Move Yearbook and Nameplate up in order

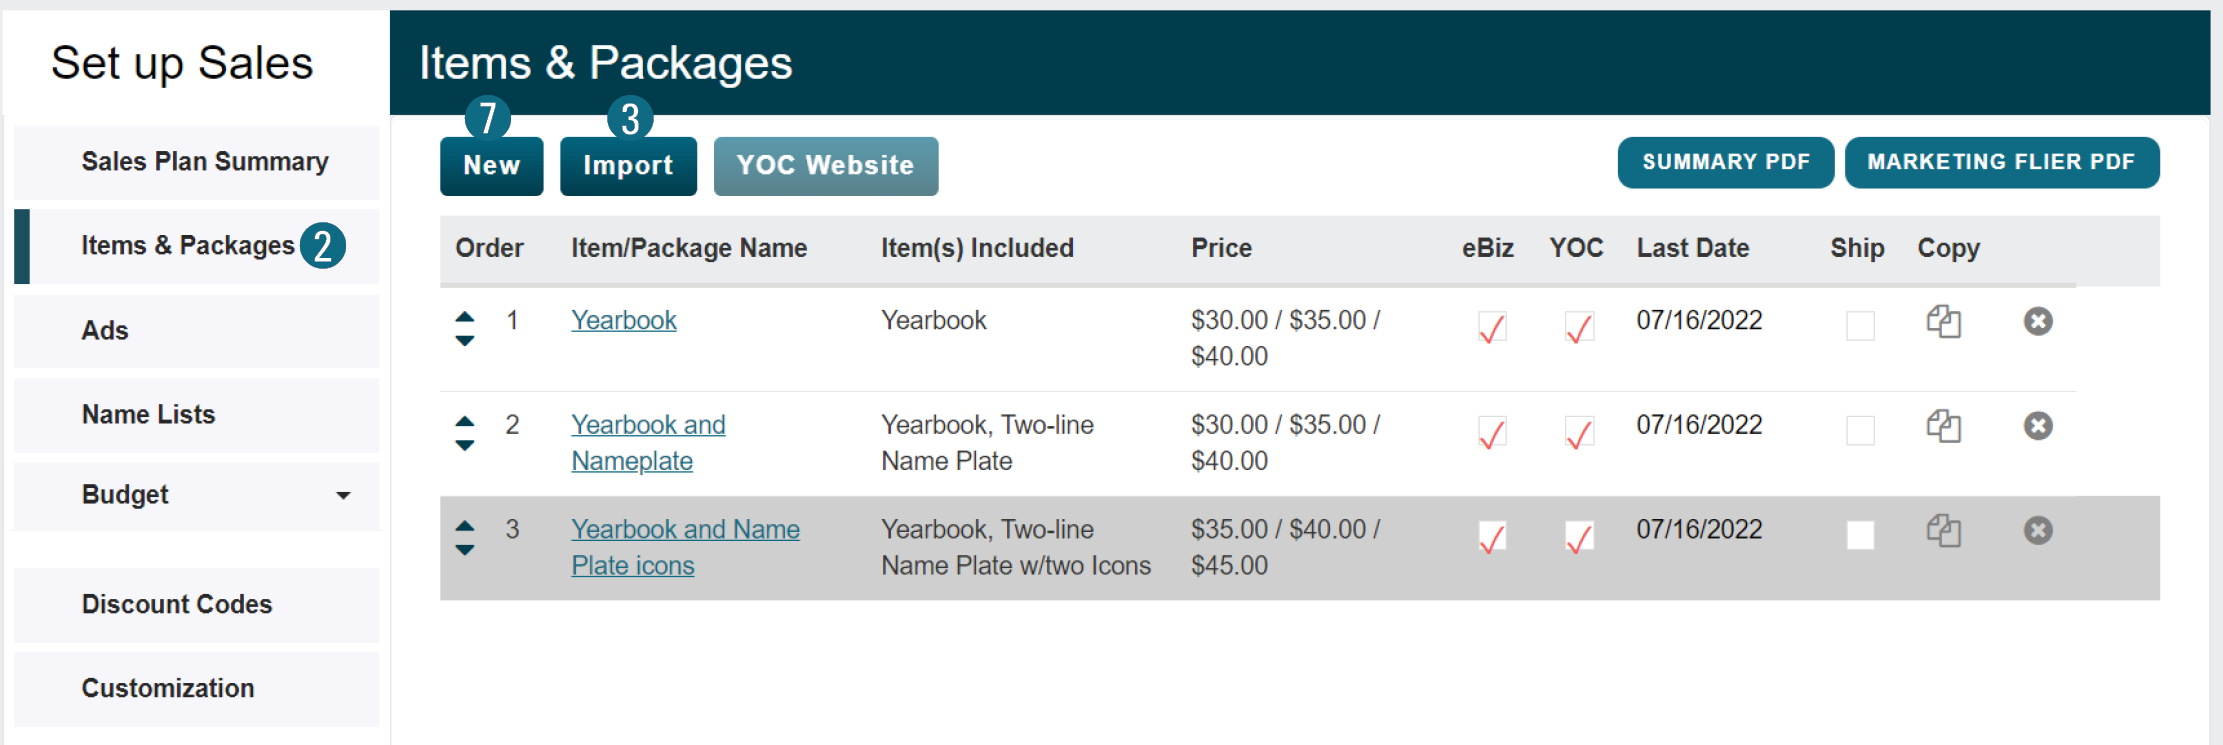click(x=465, y=421)
